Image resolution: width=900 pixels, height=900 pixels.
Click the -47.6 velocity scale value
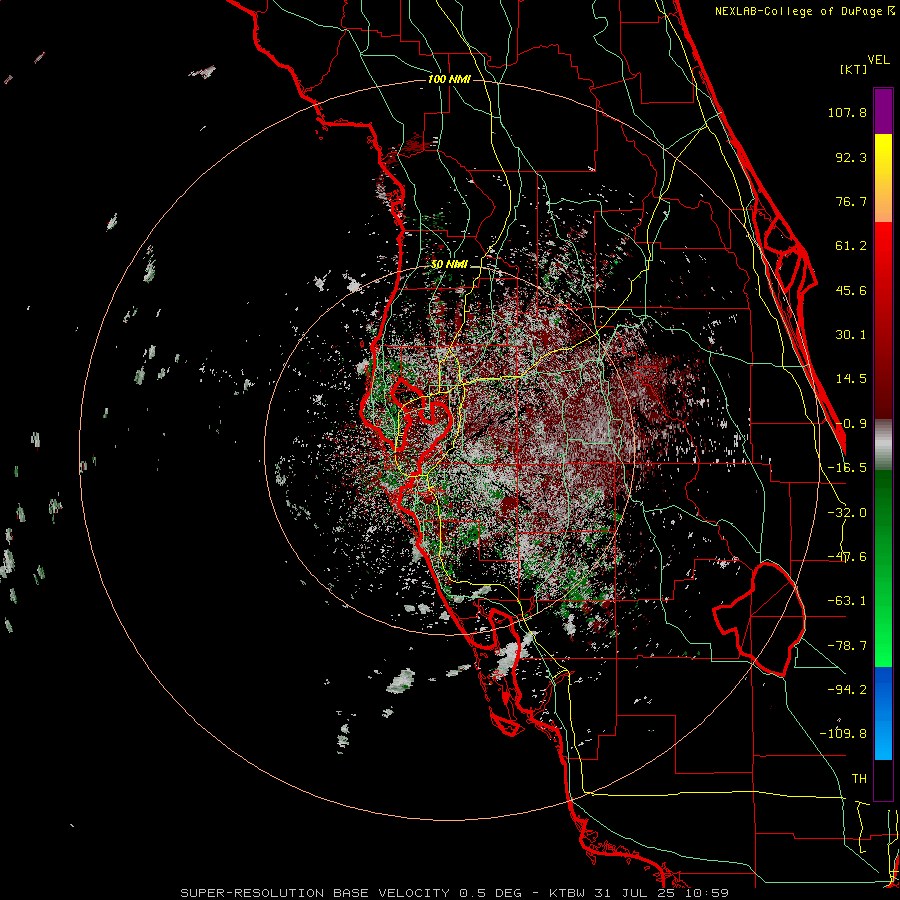pyautogui.click(x=847, y=557)
